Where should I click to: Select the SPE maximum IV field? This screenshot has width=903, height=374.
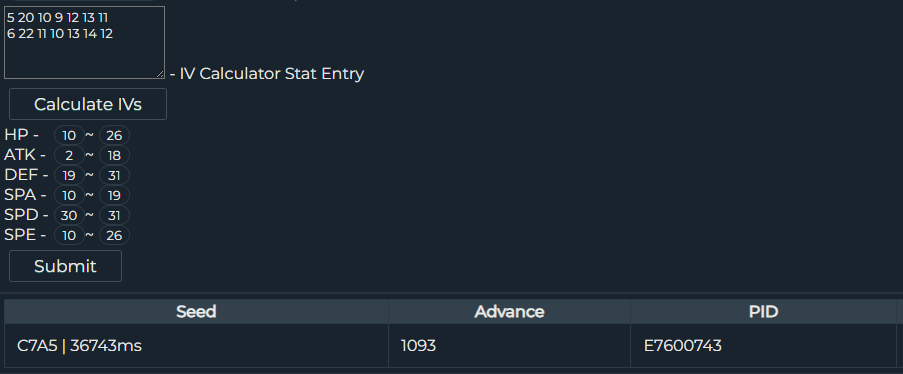(x=114, y=235)
